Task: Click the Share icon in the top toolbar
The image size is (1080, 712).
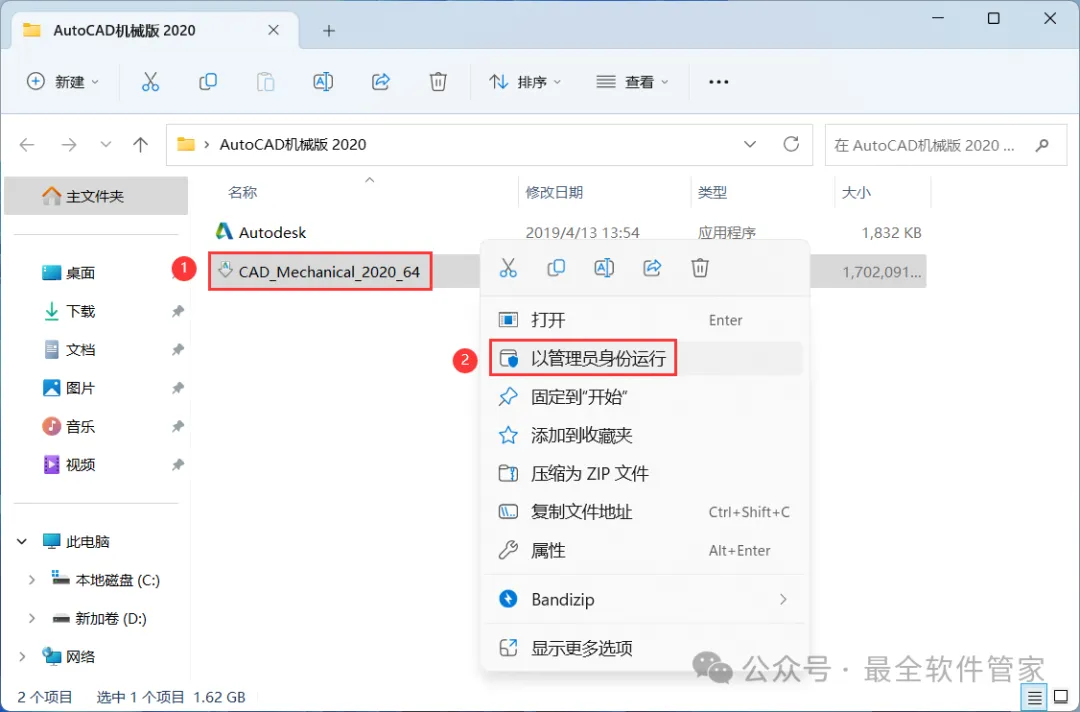Action: pyautogui.click(x=380, y=82)
